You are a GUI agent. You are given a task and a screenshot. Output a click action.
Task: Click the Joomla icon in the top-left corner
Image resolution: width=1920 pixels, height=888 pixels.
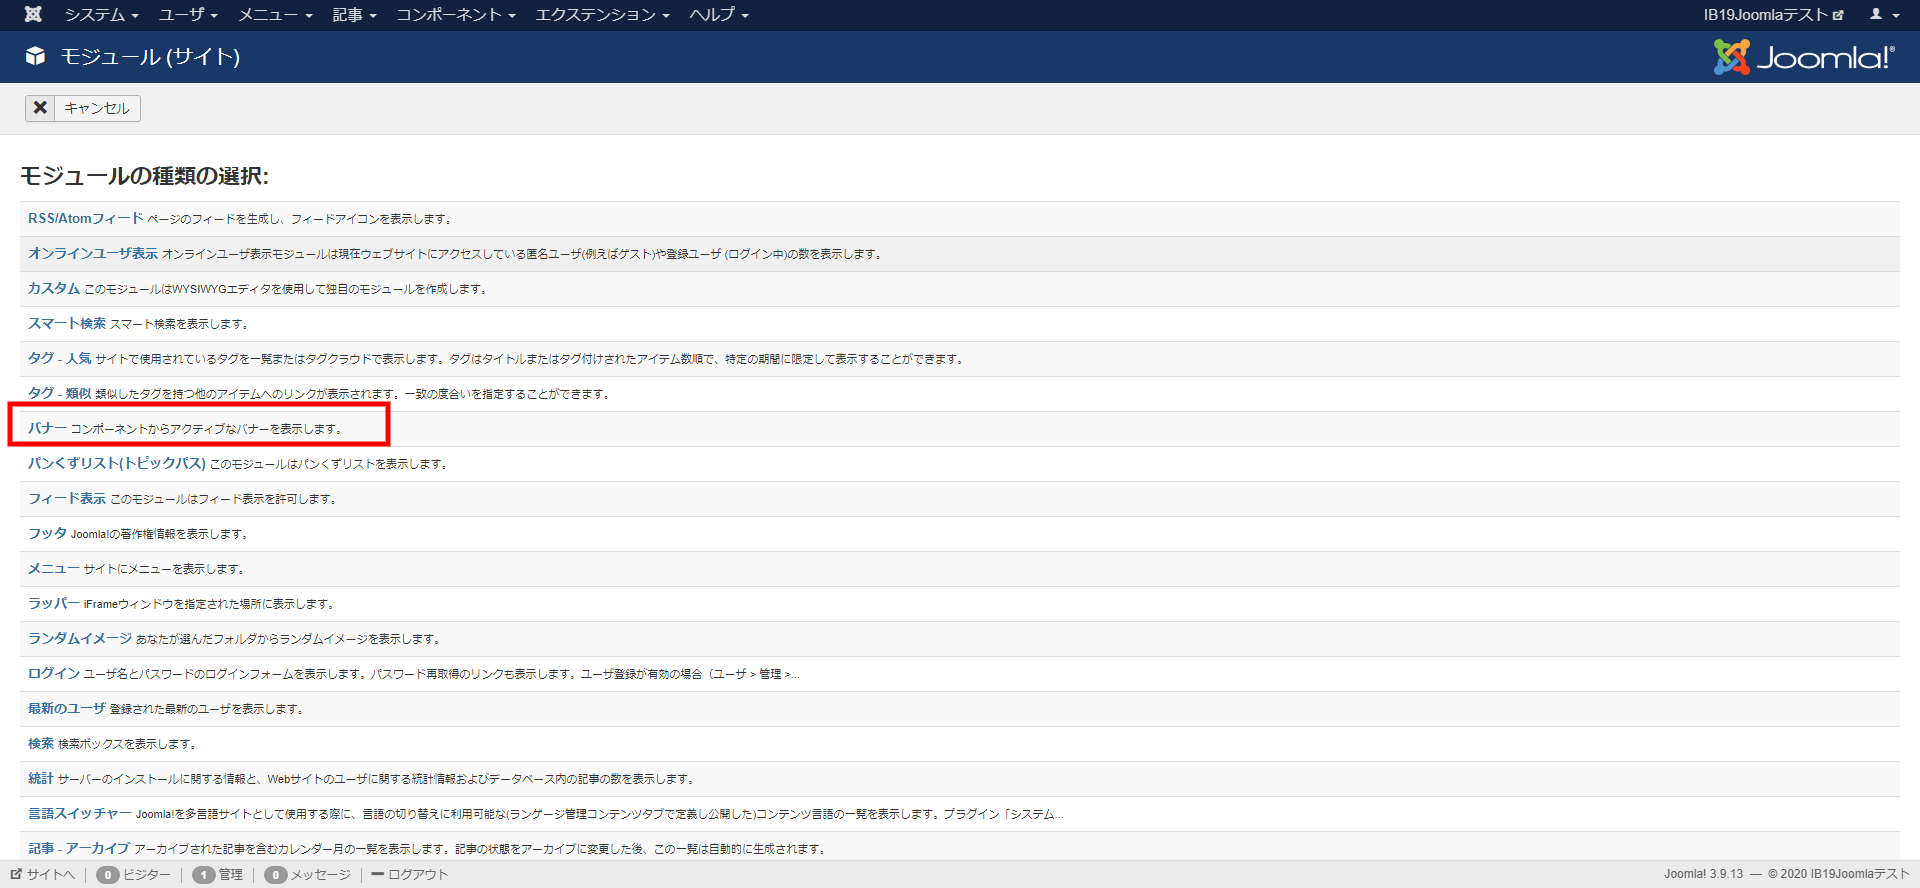(x=33, y=14)
